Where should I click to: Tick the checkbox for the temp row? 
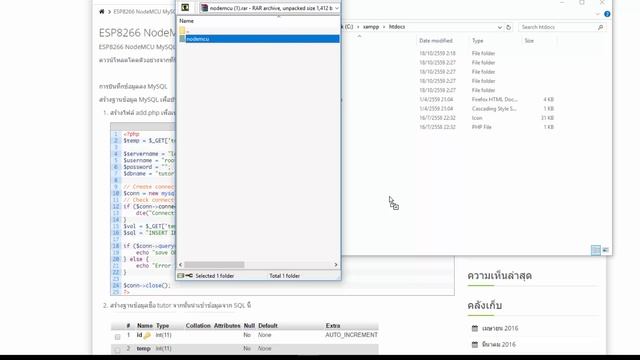(x=118, y=350)
